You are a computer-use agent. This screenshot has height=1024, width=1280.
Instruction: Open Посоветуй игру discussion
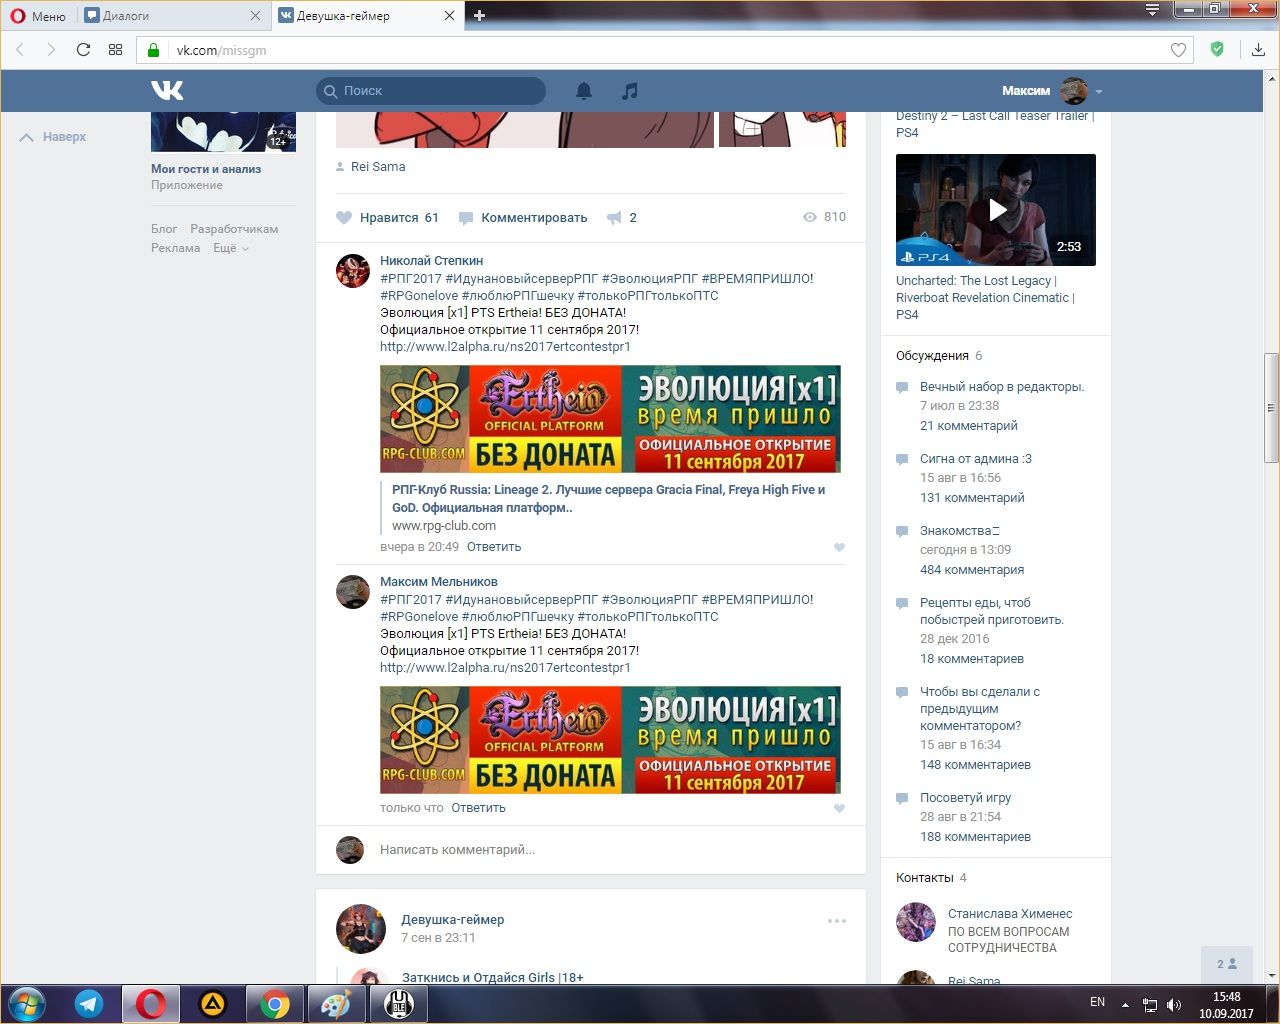(x=965, y=798)
